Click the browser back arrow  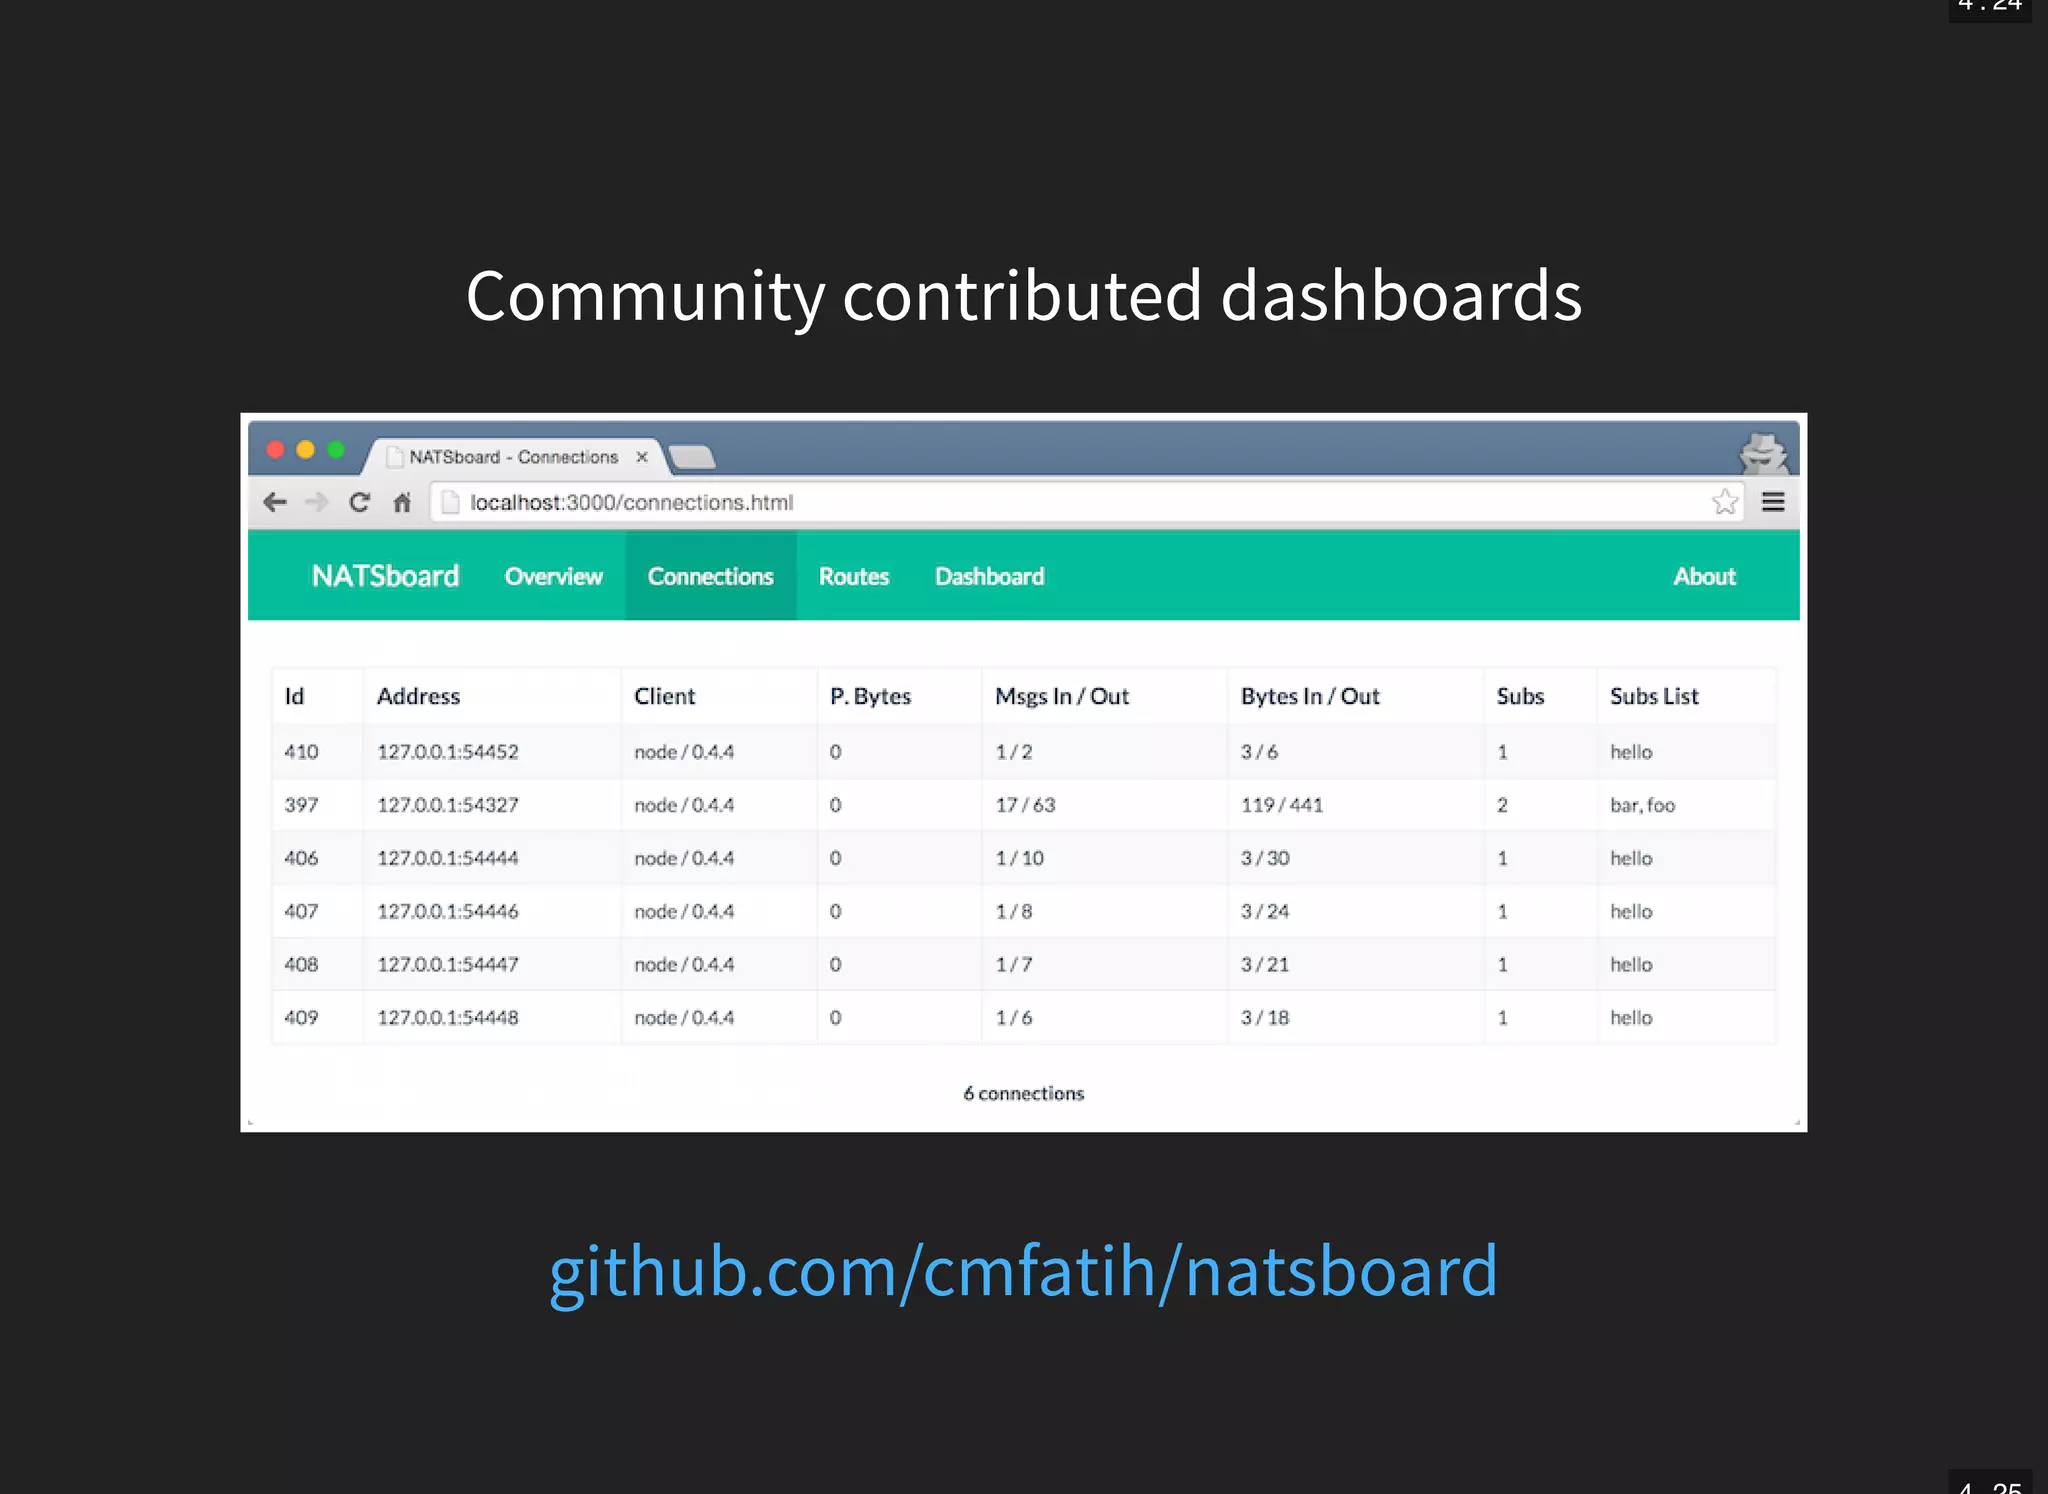pyautogui.click(x=275, y=502)
